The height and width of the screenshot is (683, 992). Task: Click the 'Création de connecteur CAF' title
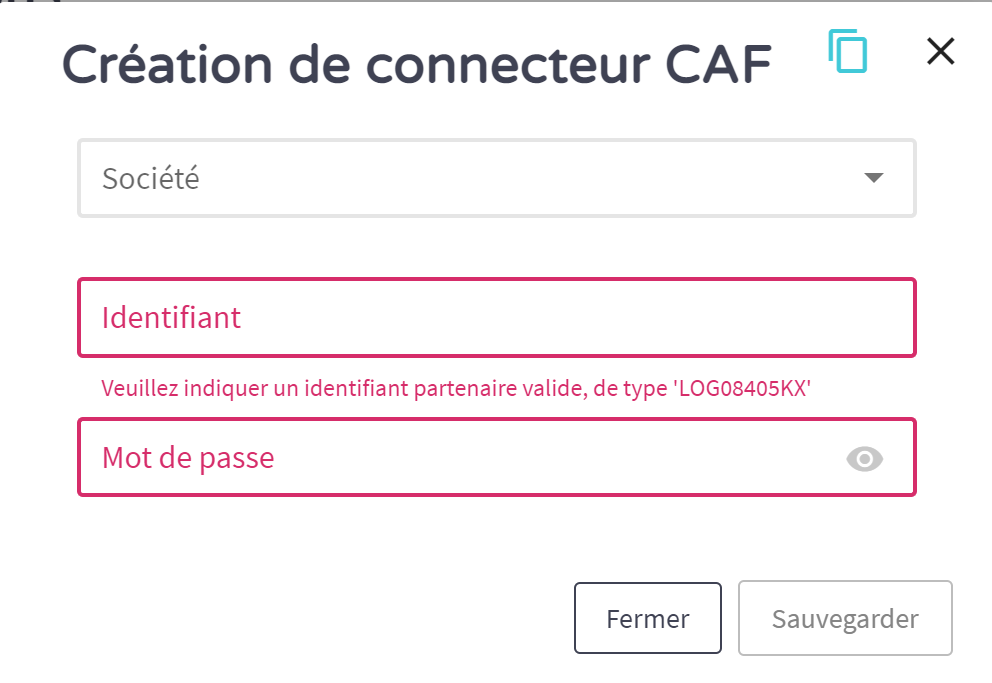point(417,65)
